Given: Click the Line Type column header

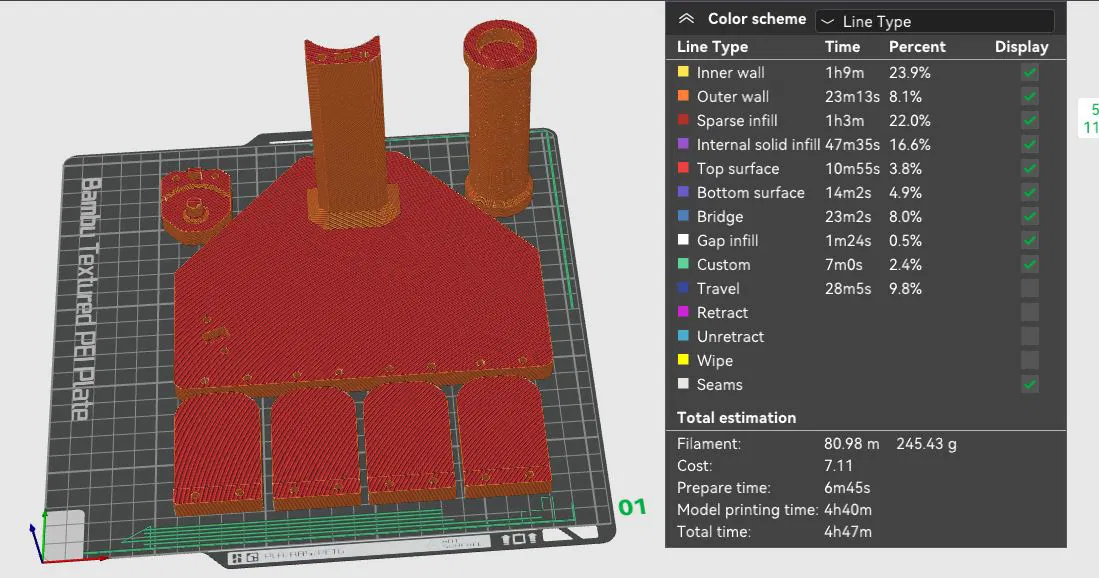Looking at the screenshot, I should coord(712,47).
